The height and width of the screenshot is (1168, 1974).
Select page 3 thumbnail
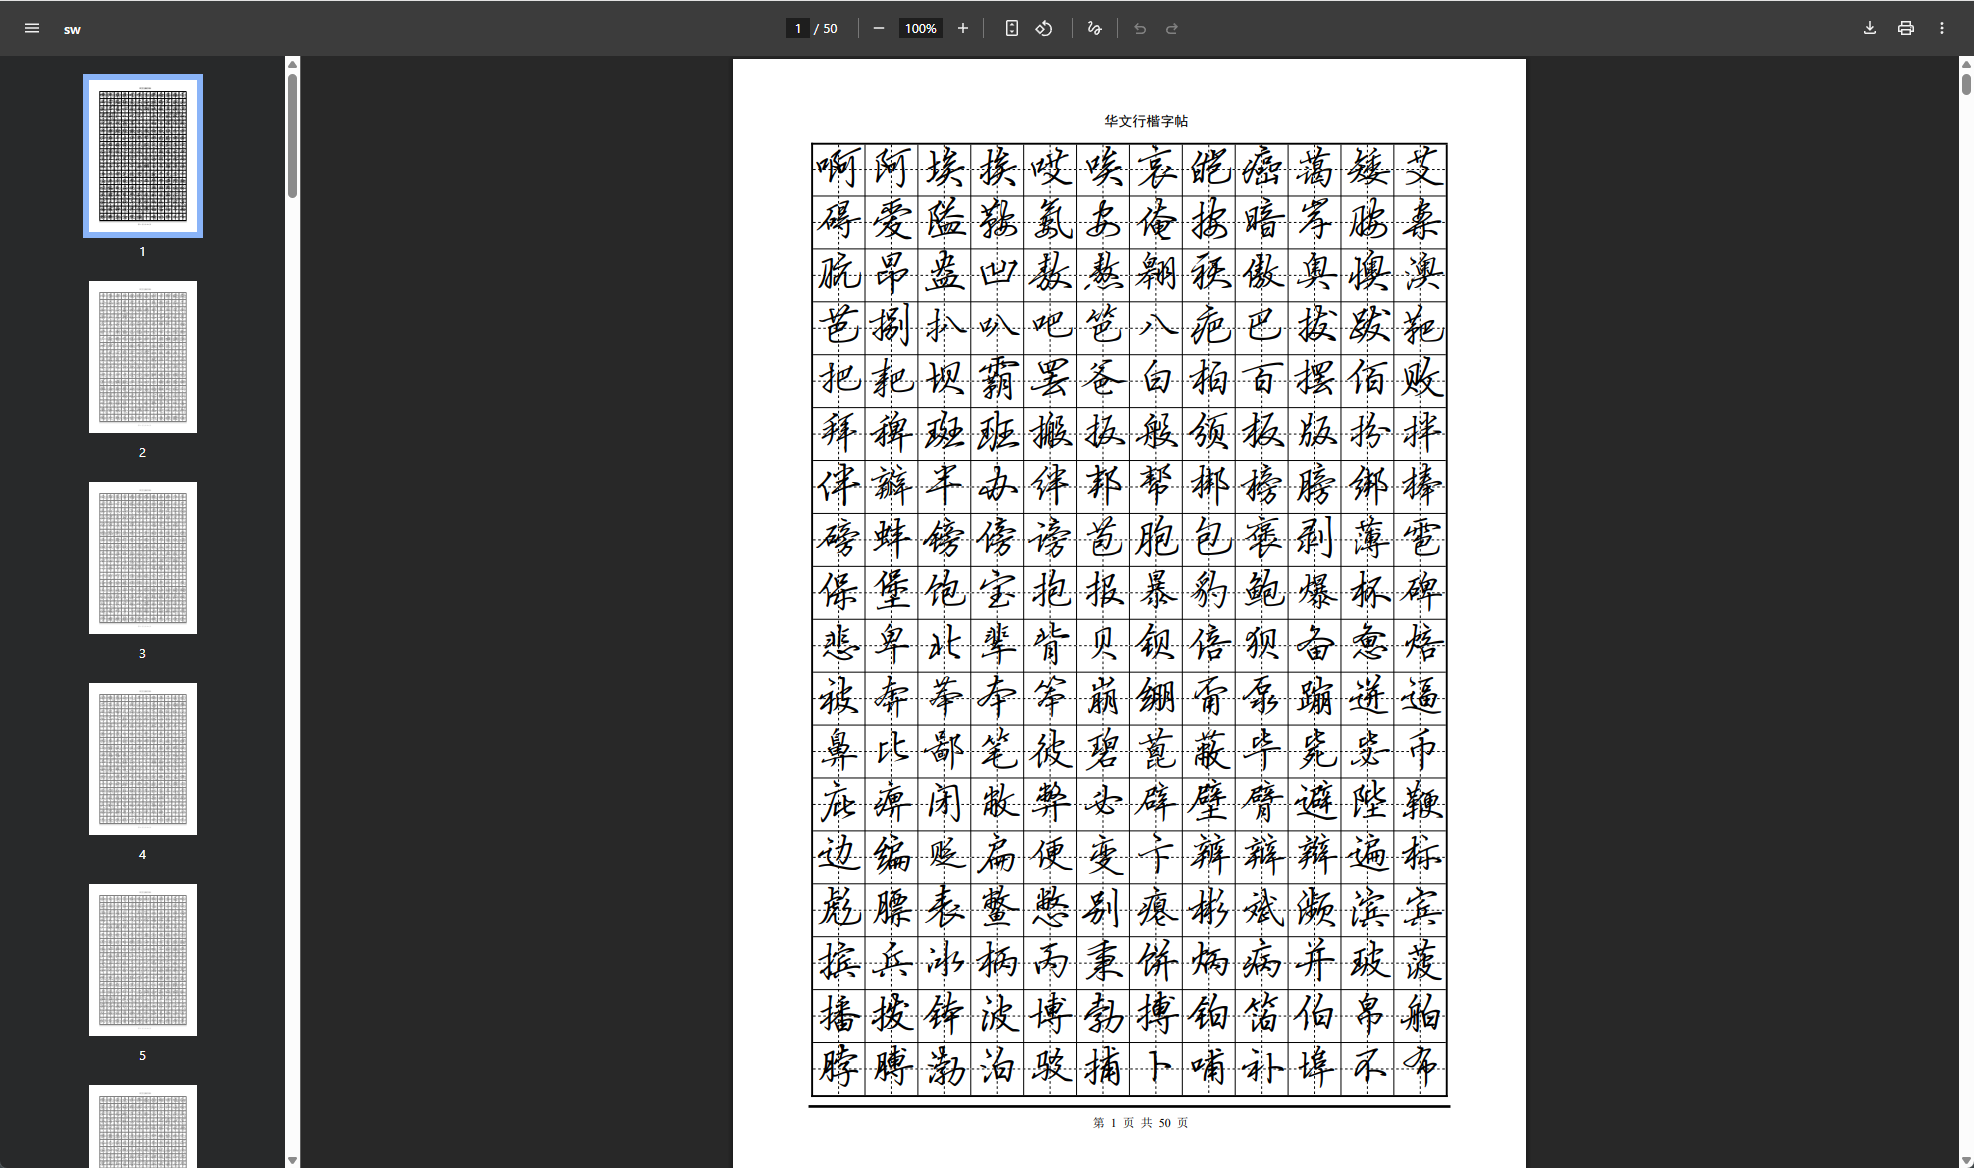(x=143, y=558)
